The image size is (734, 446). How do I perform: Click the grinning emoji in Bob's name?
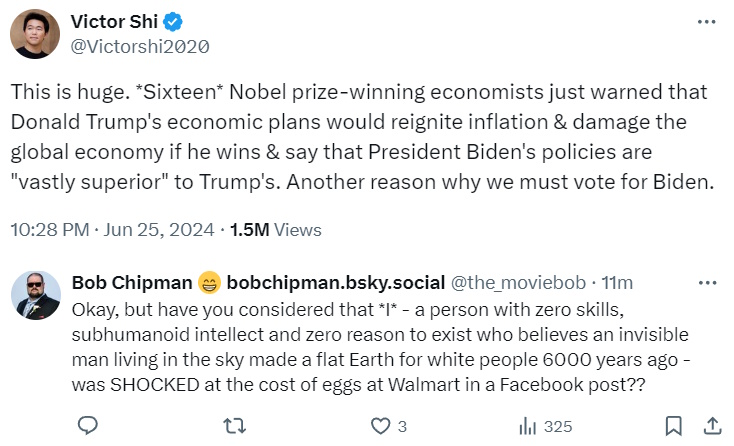click(209, 281)
